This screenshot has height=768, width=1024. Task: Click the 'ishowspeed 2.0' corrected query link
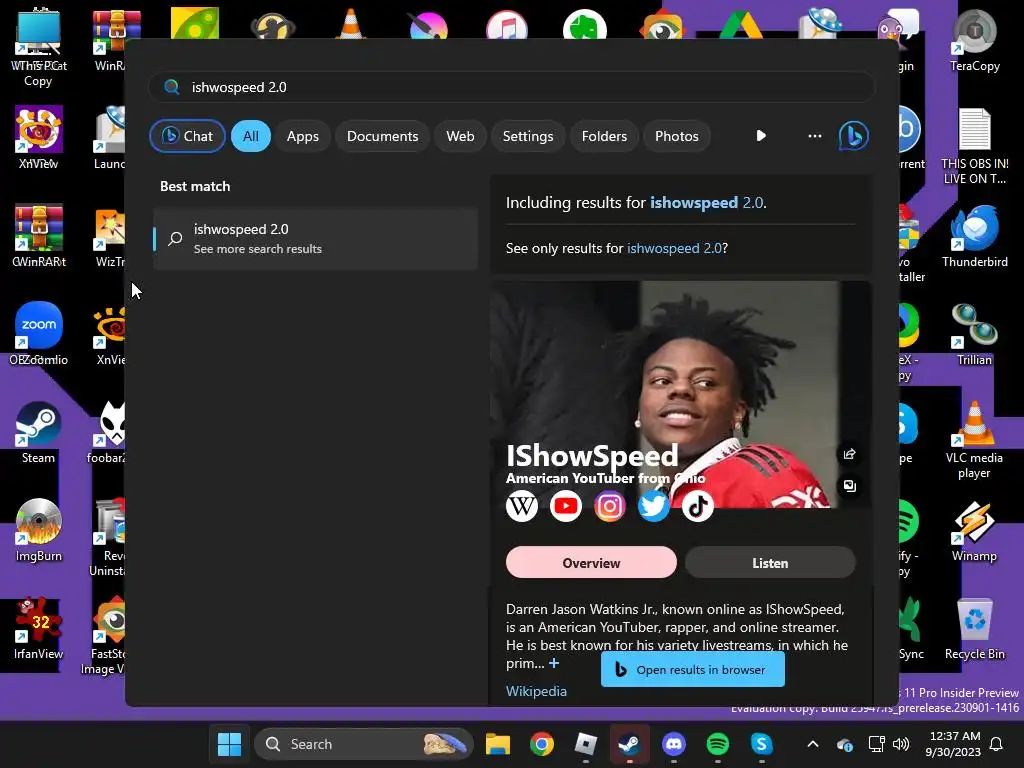pyautogui.click(x=707, y=202)
